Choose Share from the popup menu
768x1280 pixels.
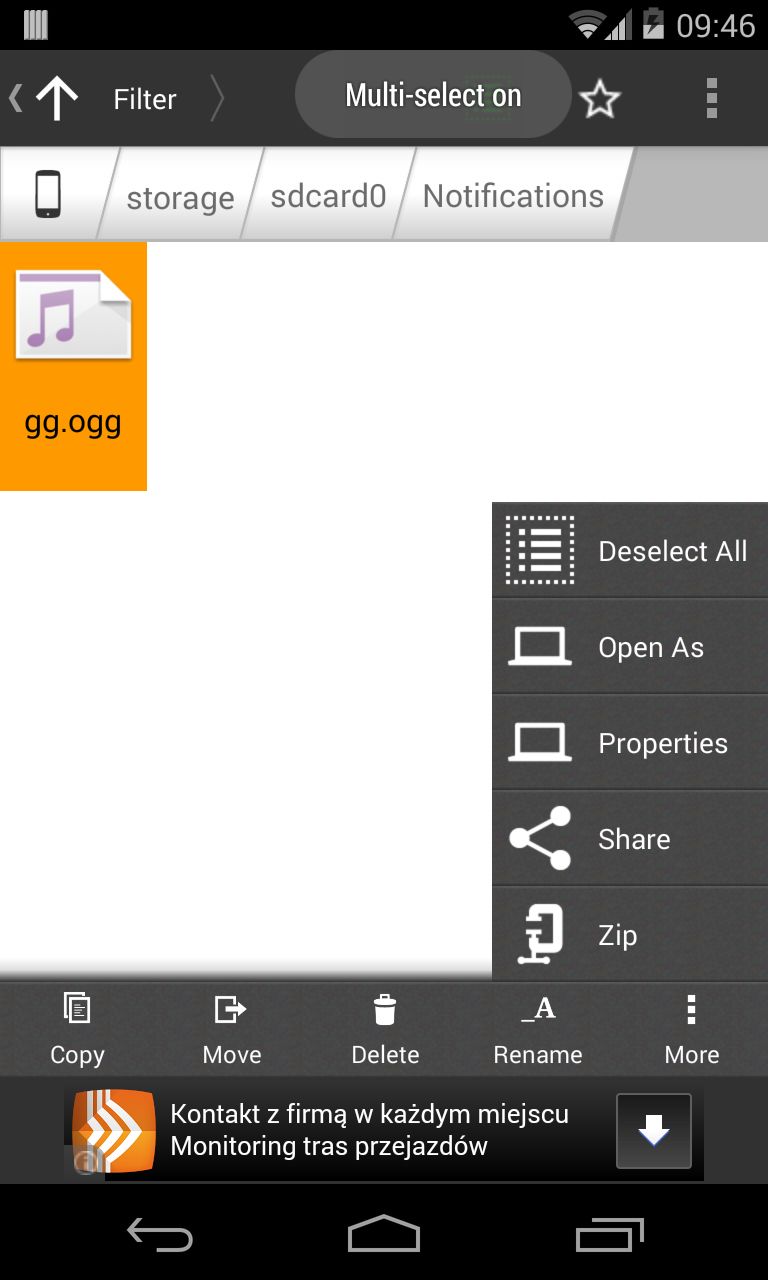click(x=630, y=838)
